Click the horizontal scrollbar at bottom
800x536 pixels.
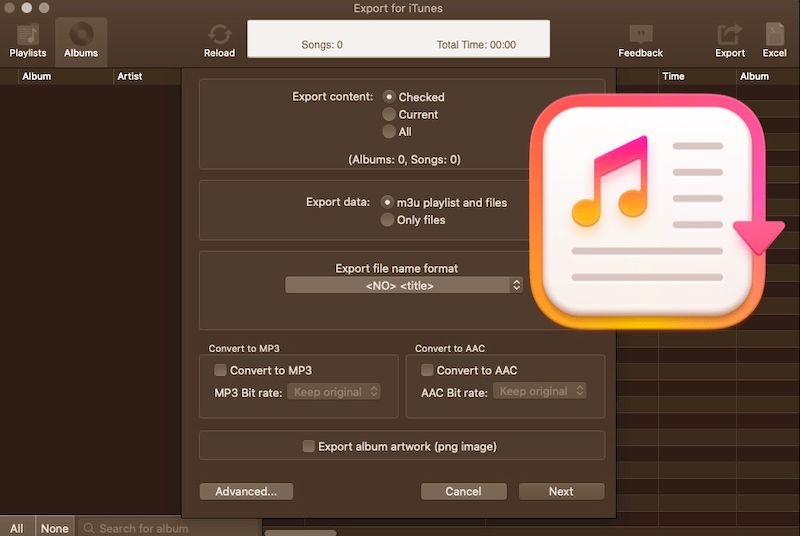(301, 533)
